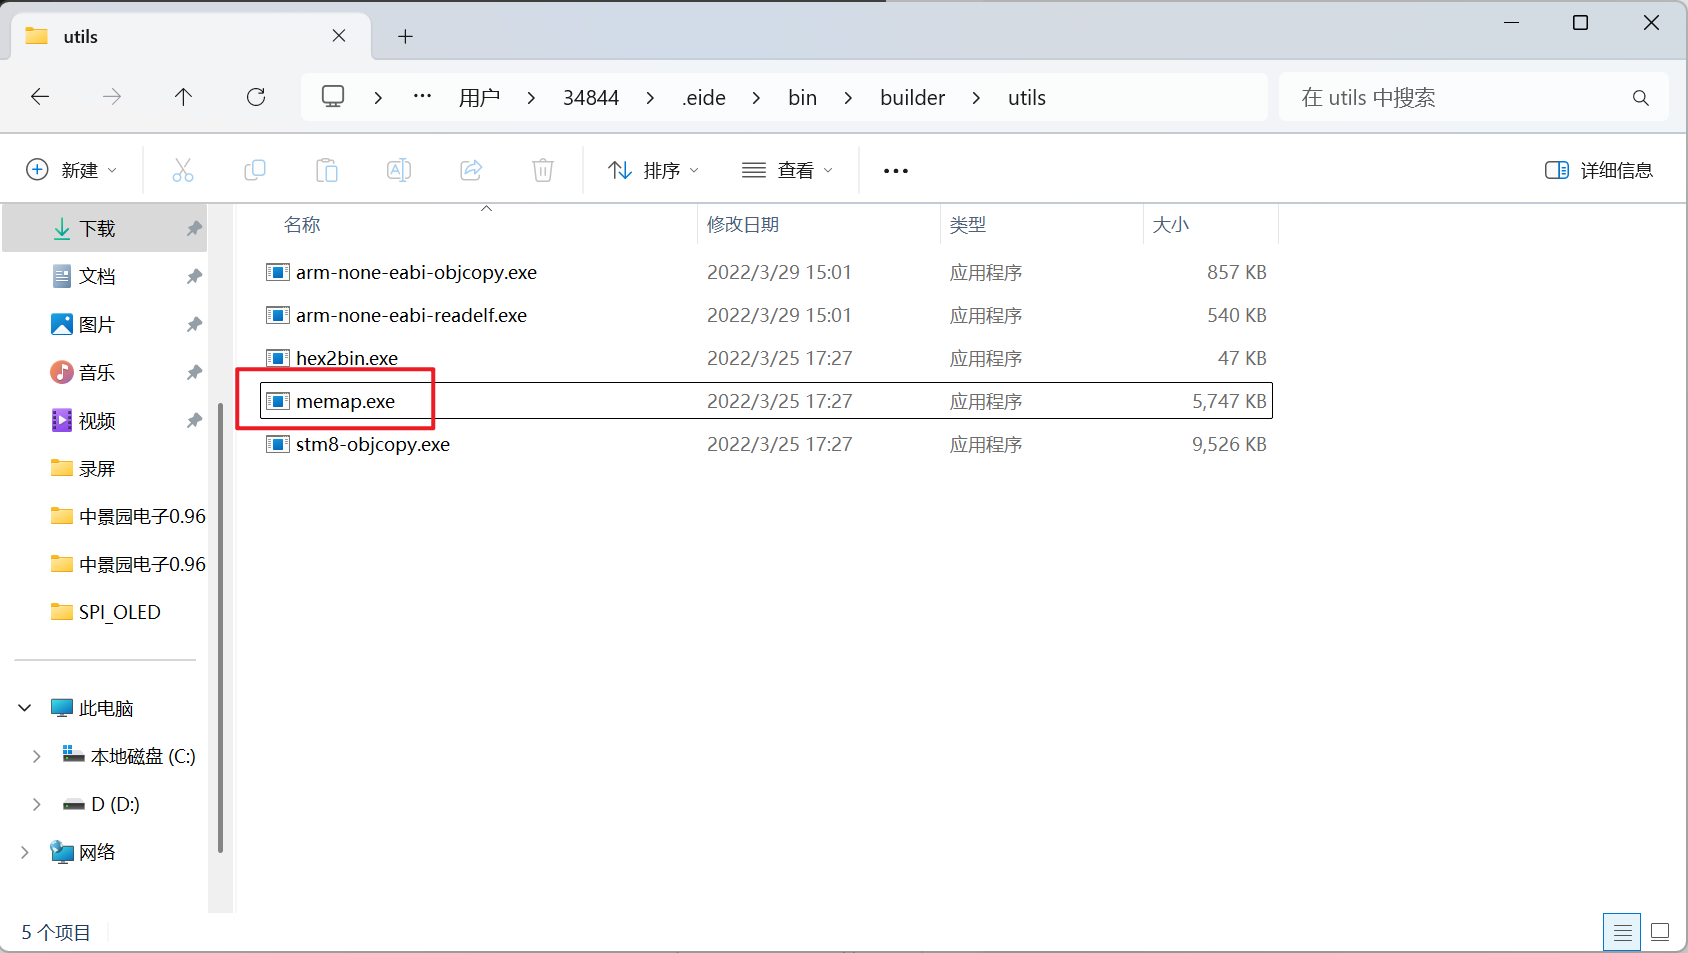Open 音乐 in sidebar
This screenshot has width=1688, height=953.
[x=97, y=373]
